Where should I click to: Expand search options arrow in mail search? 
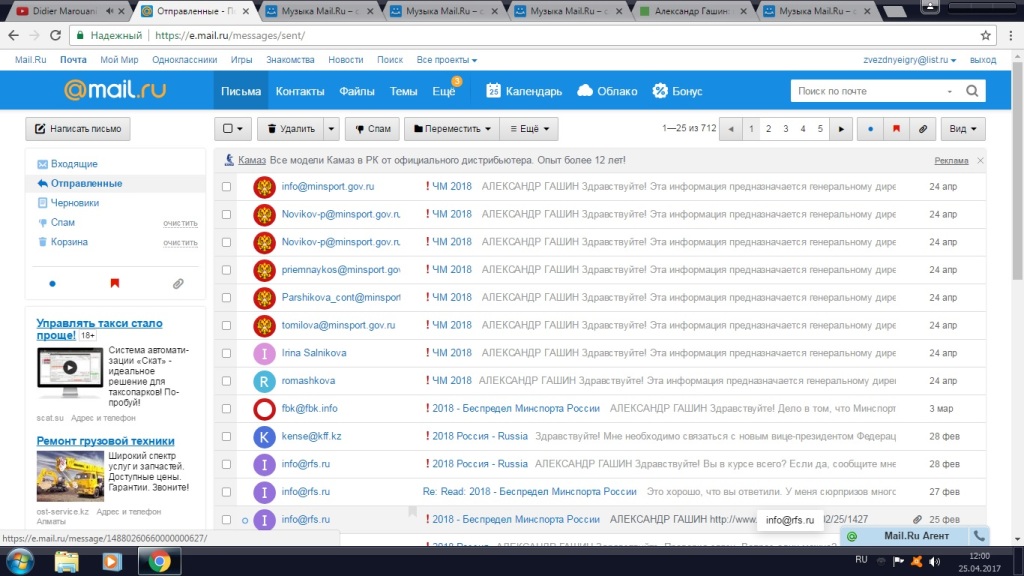(950, 91)
